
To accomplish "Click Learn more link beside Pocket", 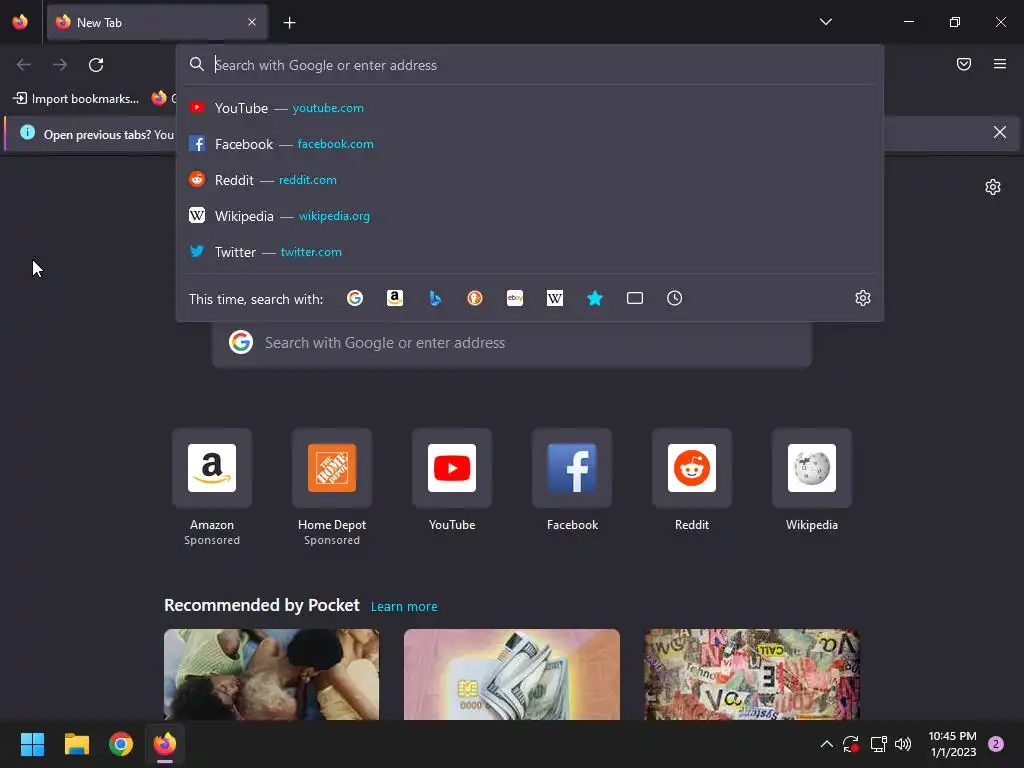I will [x=404, y=607].
